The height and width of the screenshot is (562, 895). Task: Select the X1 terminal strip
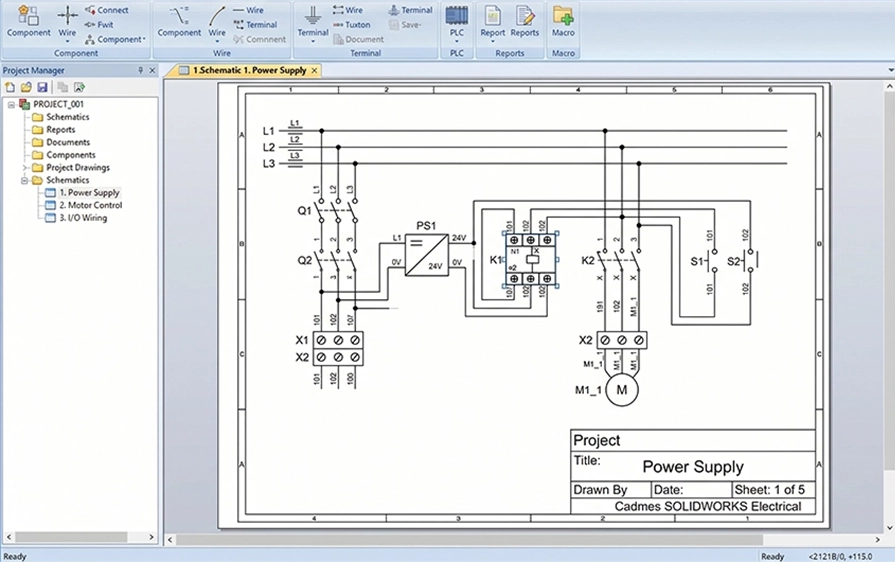tap(338, 340)
